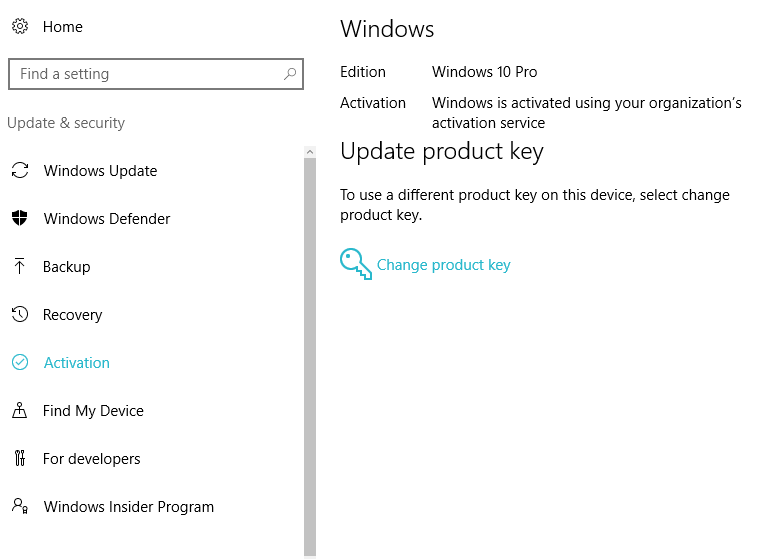Screen dimensions: 775x559
Task: Select the For developers page
Action: click(92, 459)
